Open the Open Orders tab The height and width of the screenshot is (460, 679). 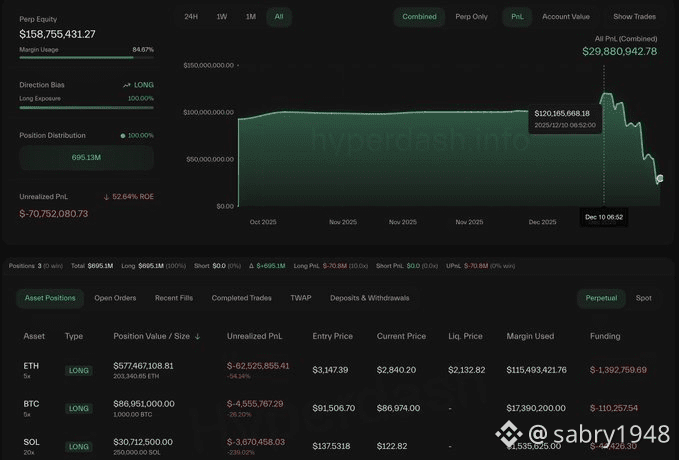pos(115,298)
